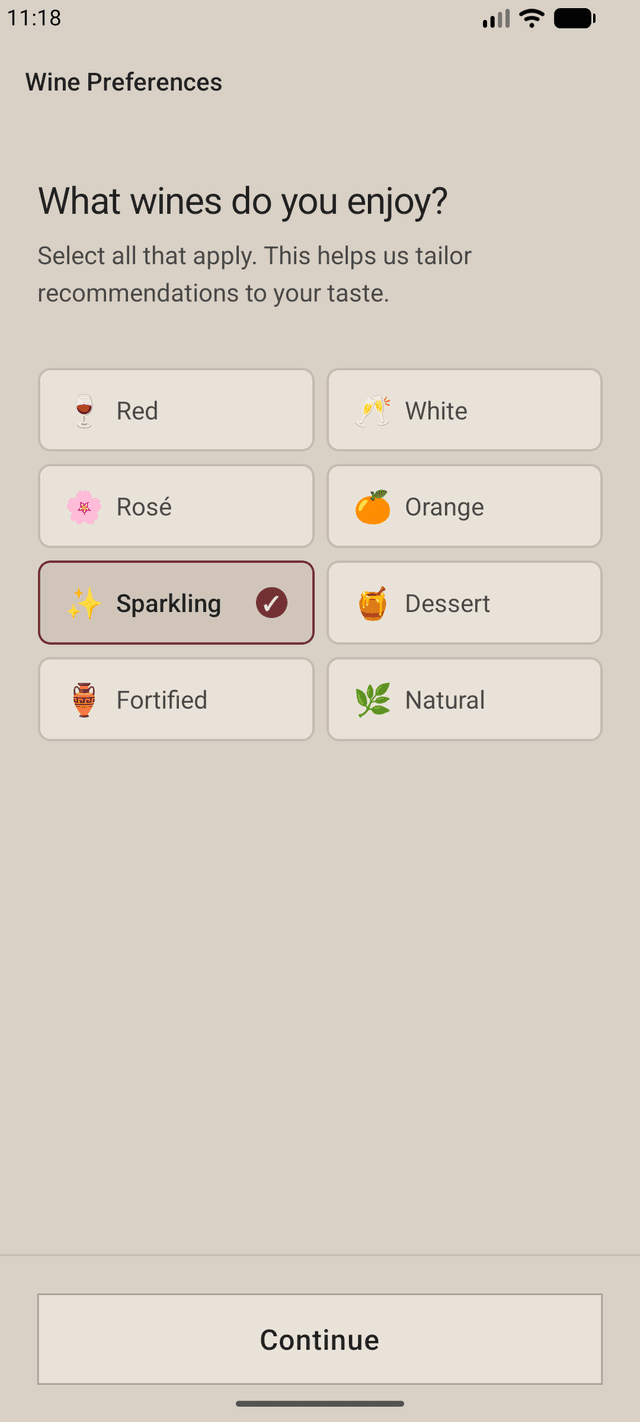Click the red wine glass icon beside Red
640x1422 pixels.
[x=83, y=410]
